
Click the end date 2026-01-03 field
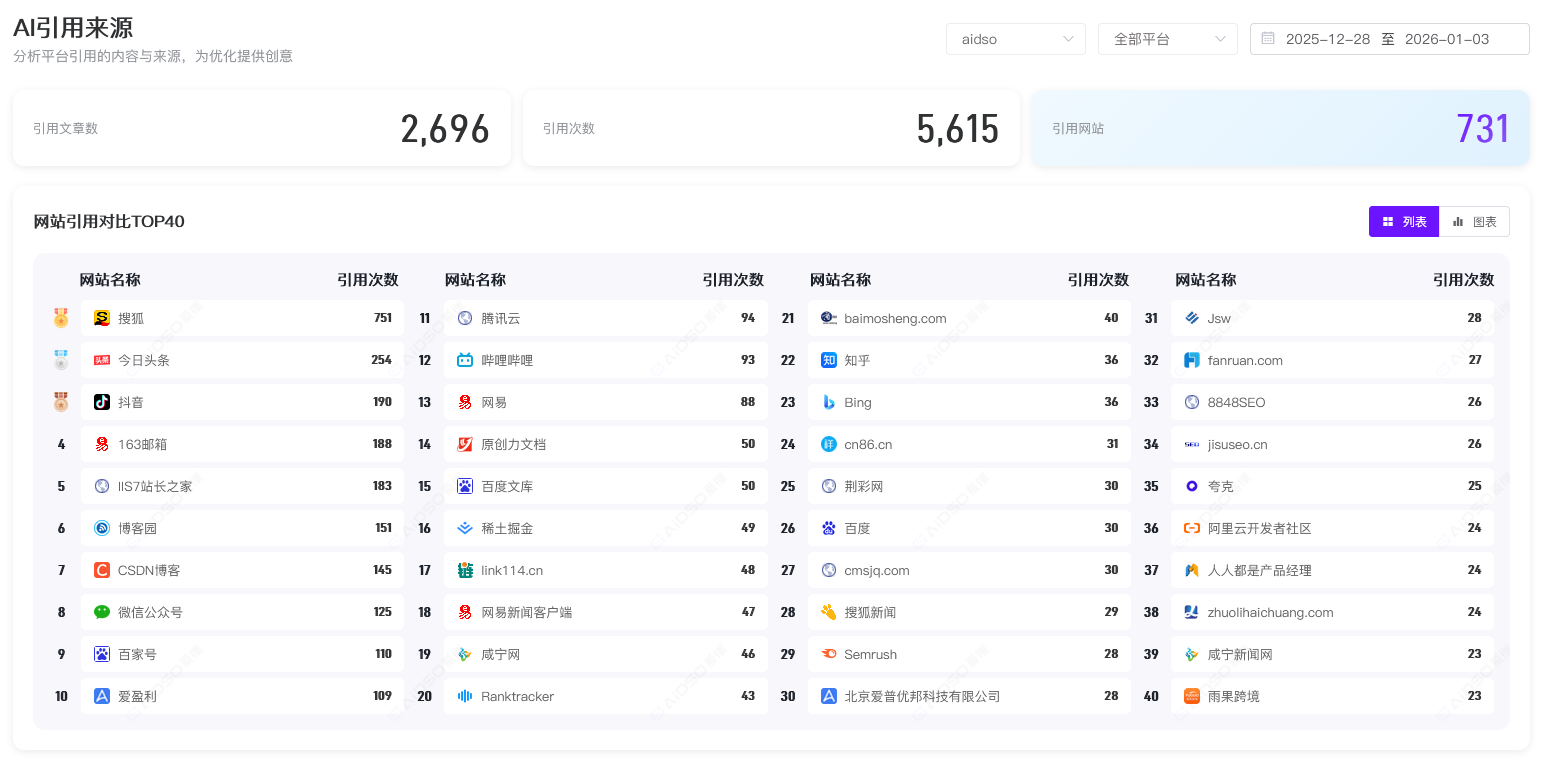pos(1446,39)
